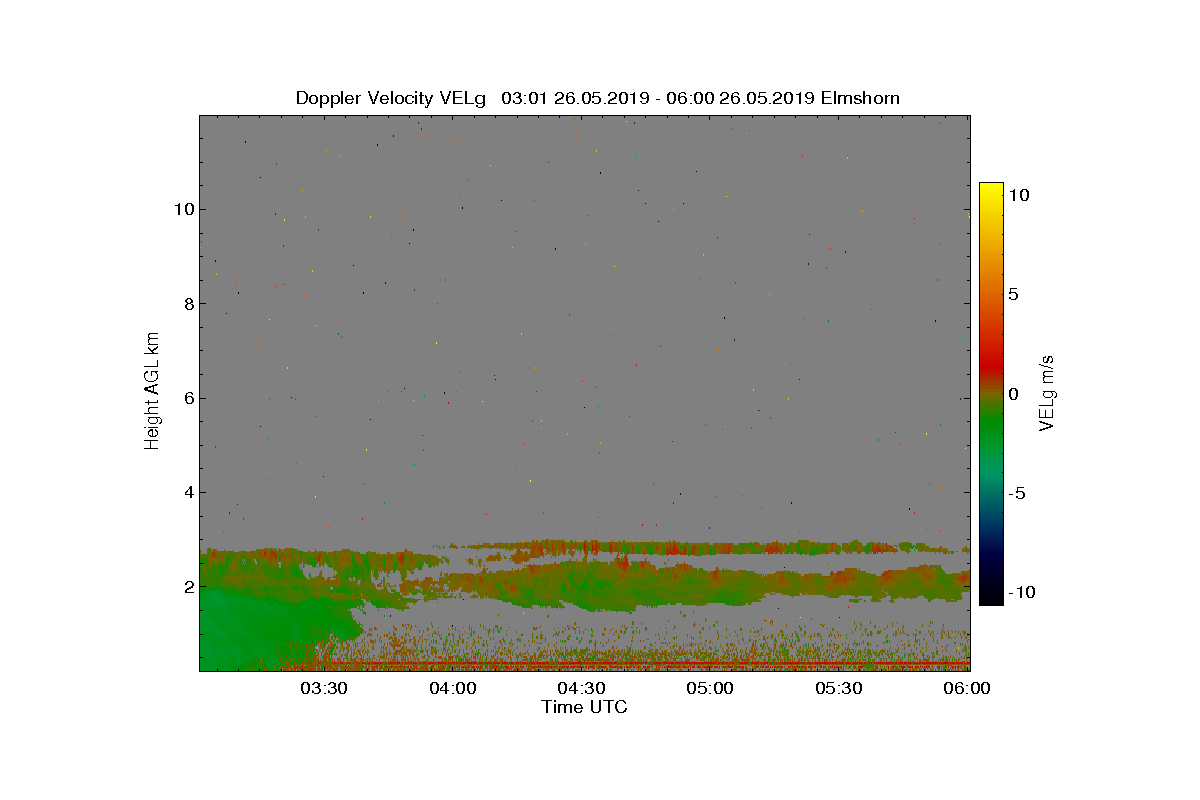Click the colorbar tick label -5
This screenshot has height=800, width=1200.
click(1017, 493)
